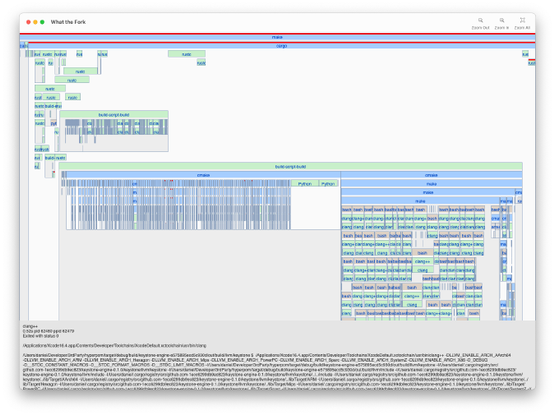
Task: Click the yellow minimize window button
Action: click(35, 22)
